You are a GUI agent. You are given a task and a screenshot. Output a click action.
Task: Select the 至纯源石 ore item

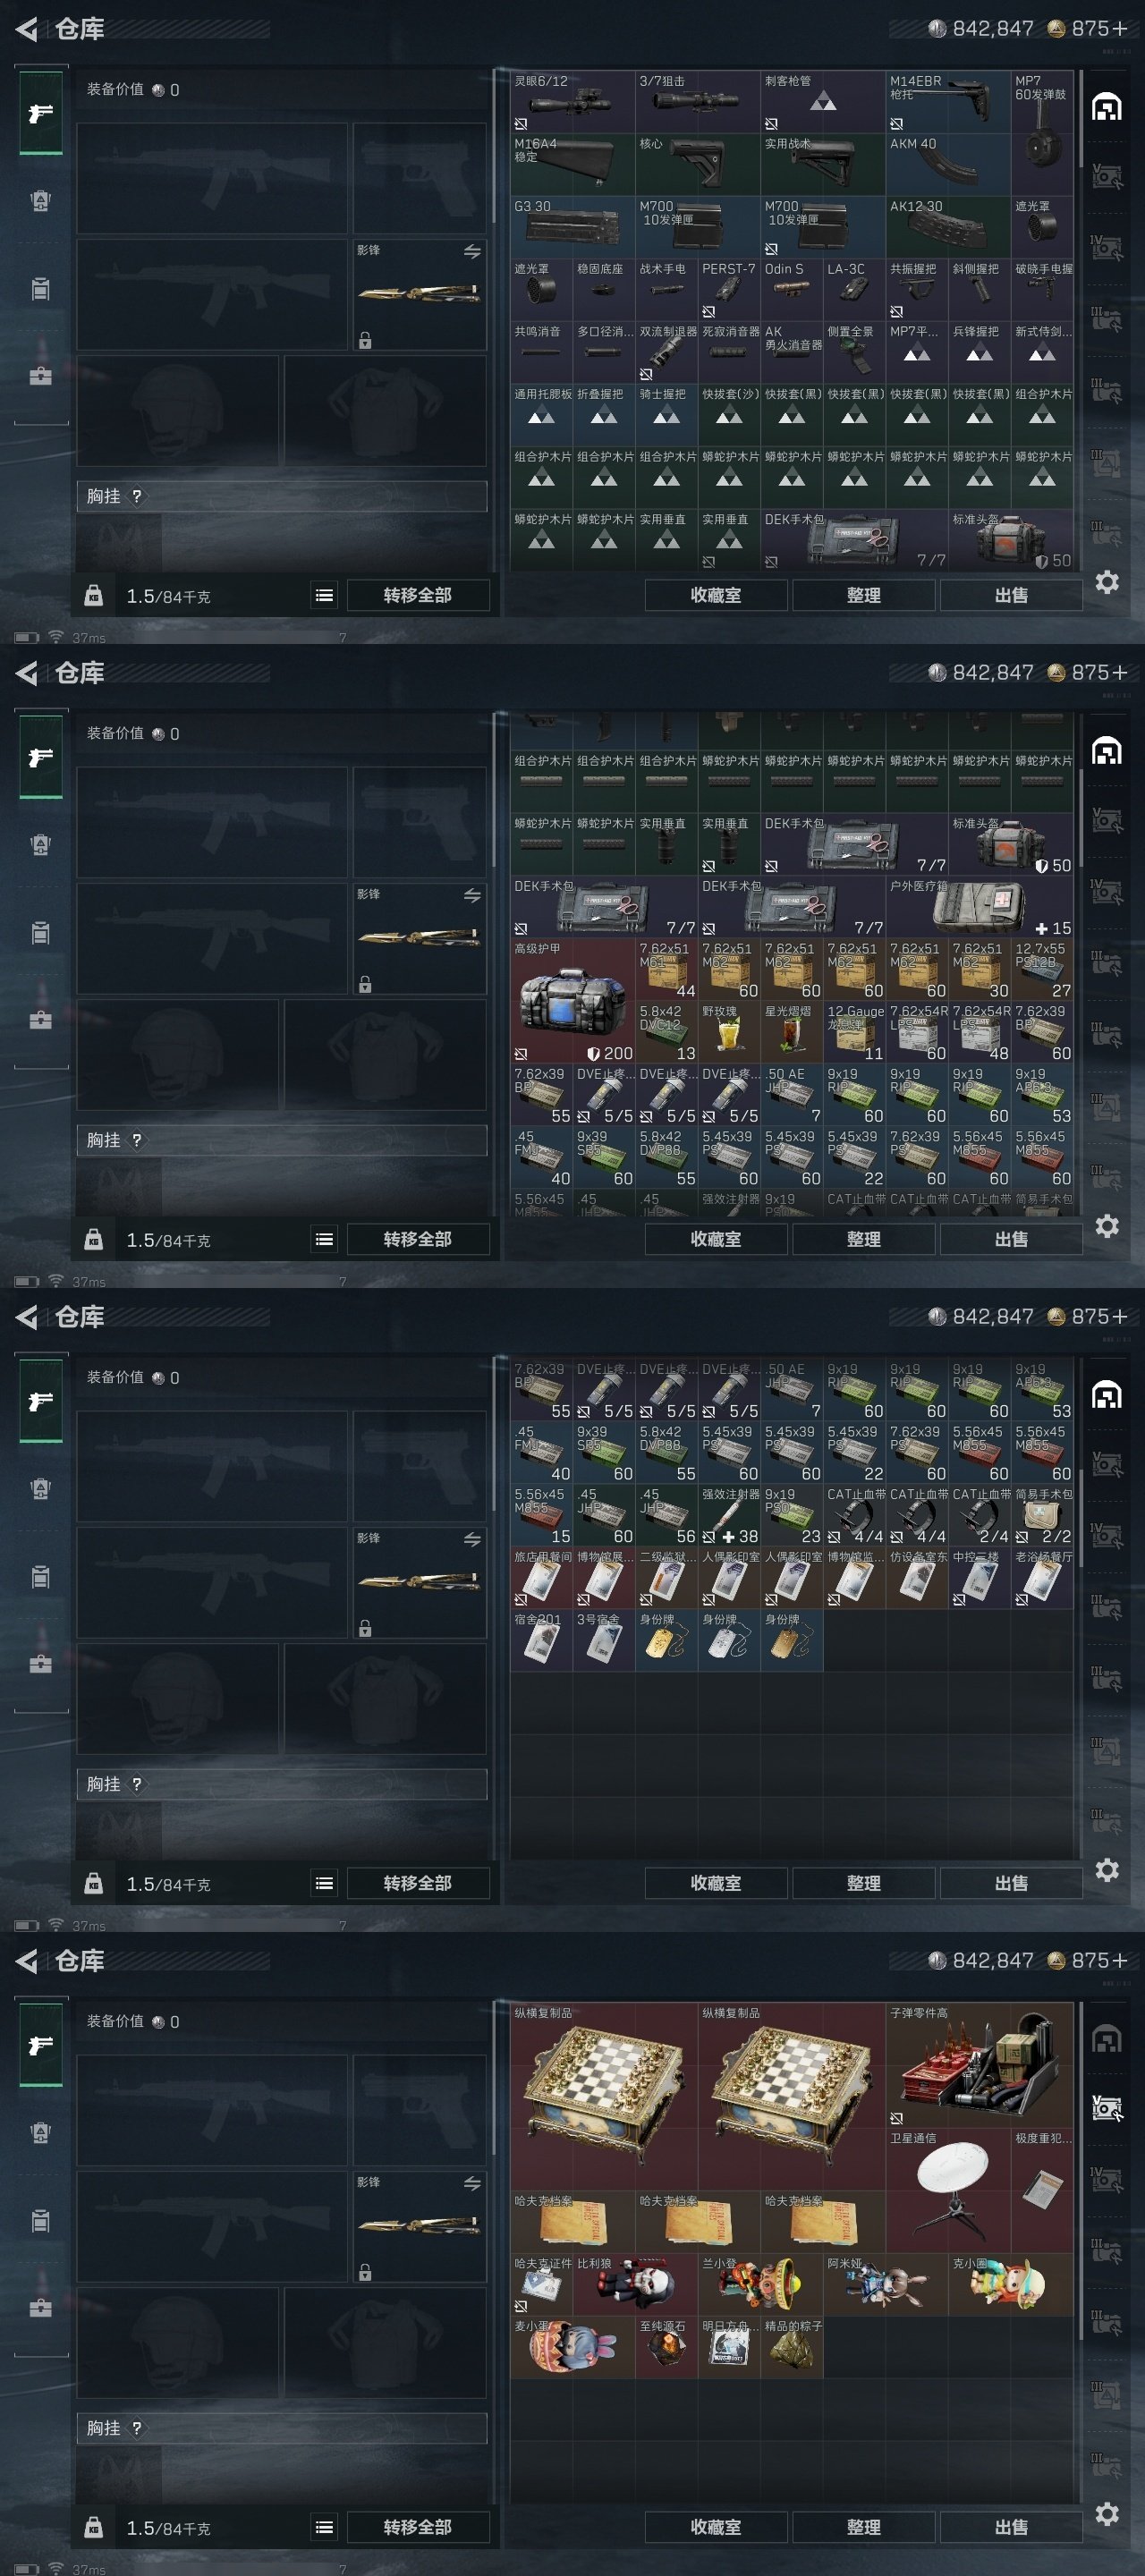coord(667,2346)
